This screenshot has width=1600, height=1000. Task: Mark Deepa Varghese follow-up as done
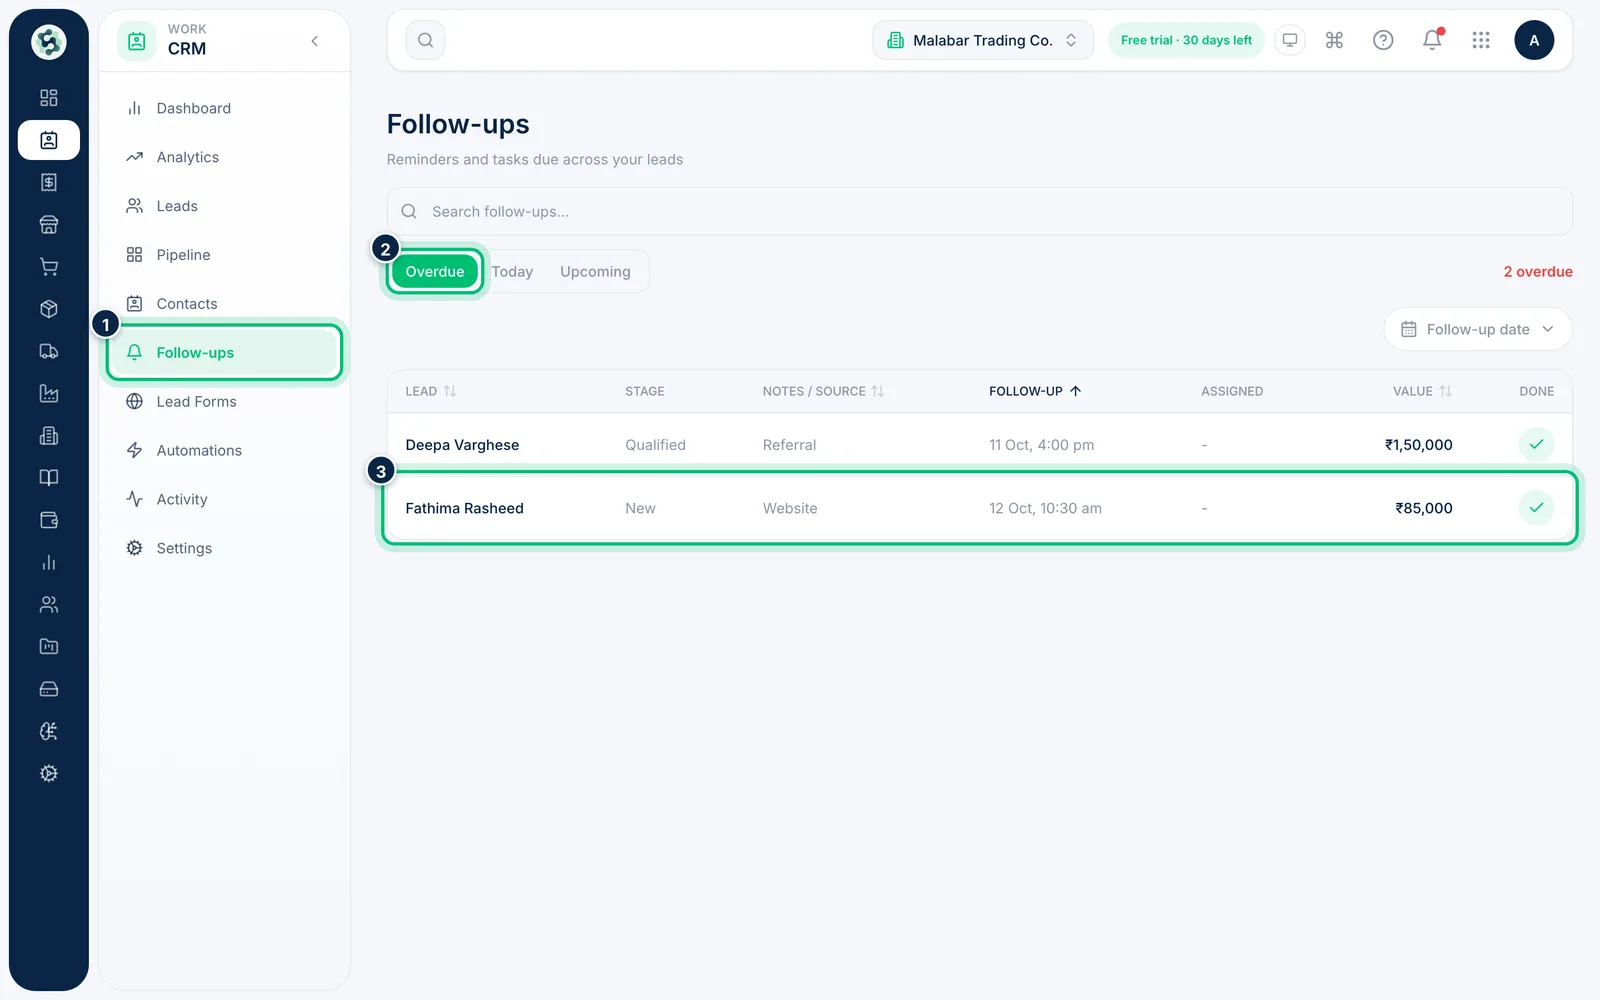1536,444
